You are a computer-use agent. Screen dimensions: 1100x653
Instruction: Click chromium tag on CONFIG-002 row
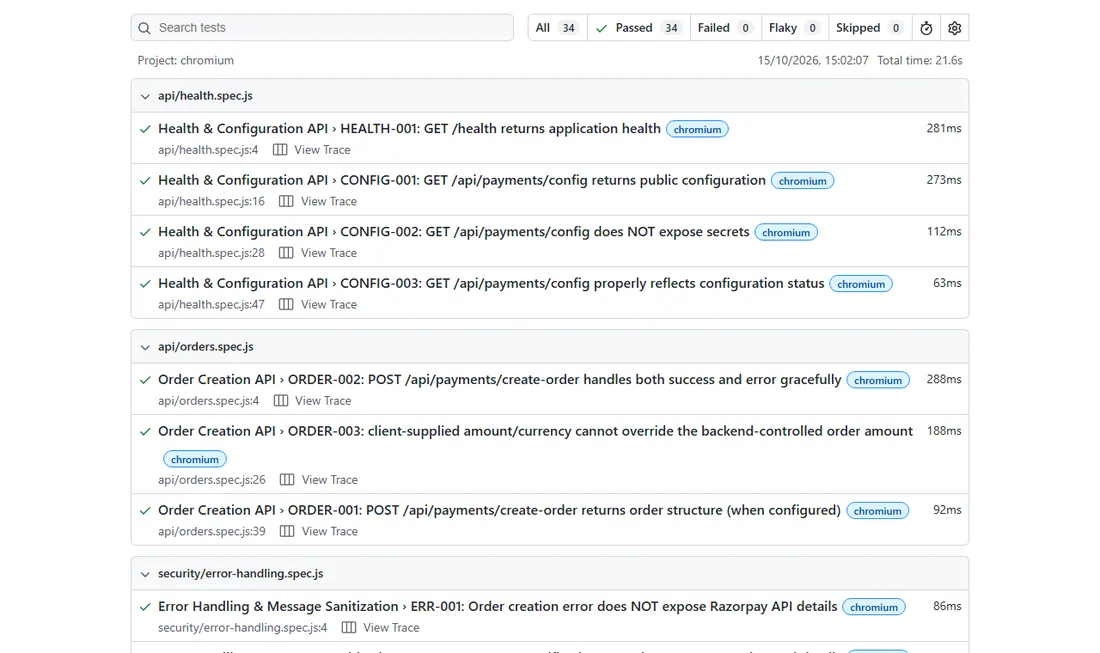(786, 232)
